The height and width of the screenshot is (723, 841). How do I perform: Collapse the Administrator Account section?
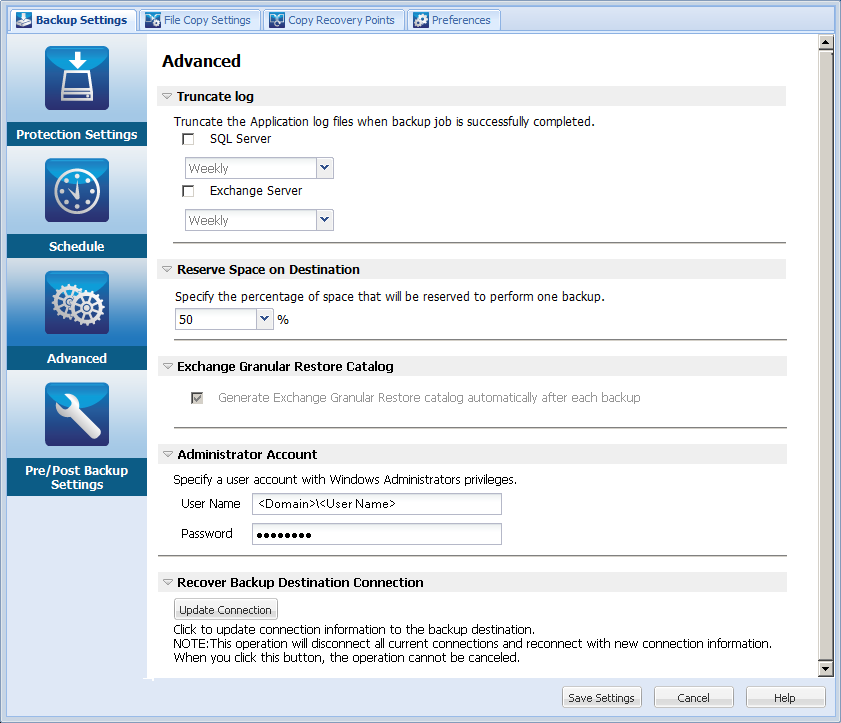pos(166,454)
